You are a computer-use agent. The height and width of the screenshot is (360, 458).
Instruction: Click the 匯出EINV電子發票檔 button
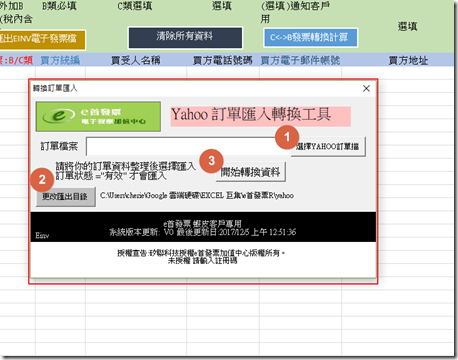[x=42, y=40]
